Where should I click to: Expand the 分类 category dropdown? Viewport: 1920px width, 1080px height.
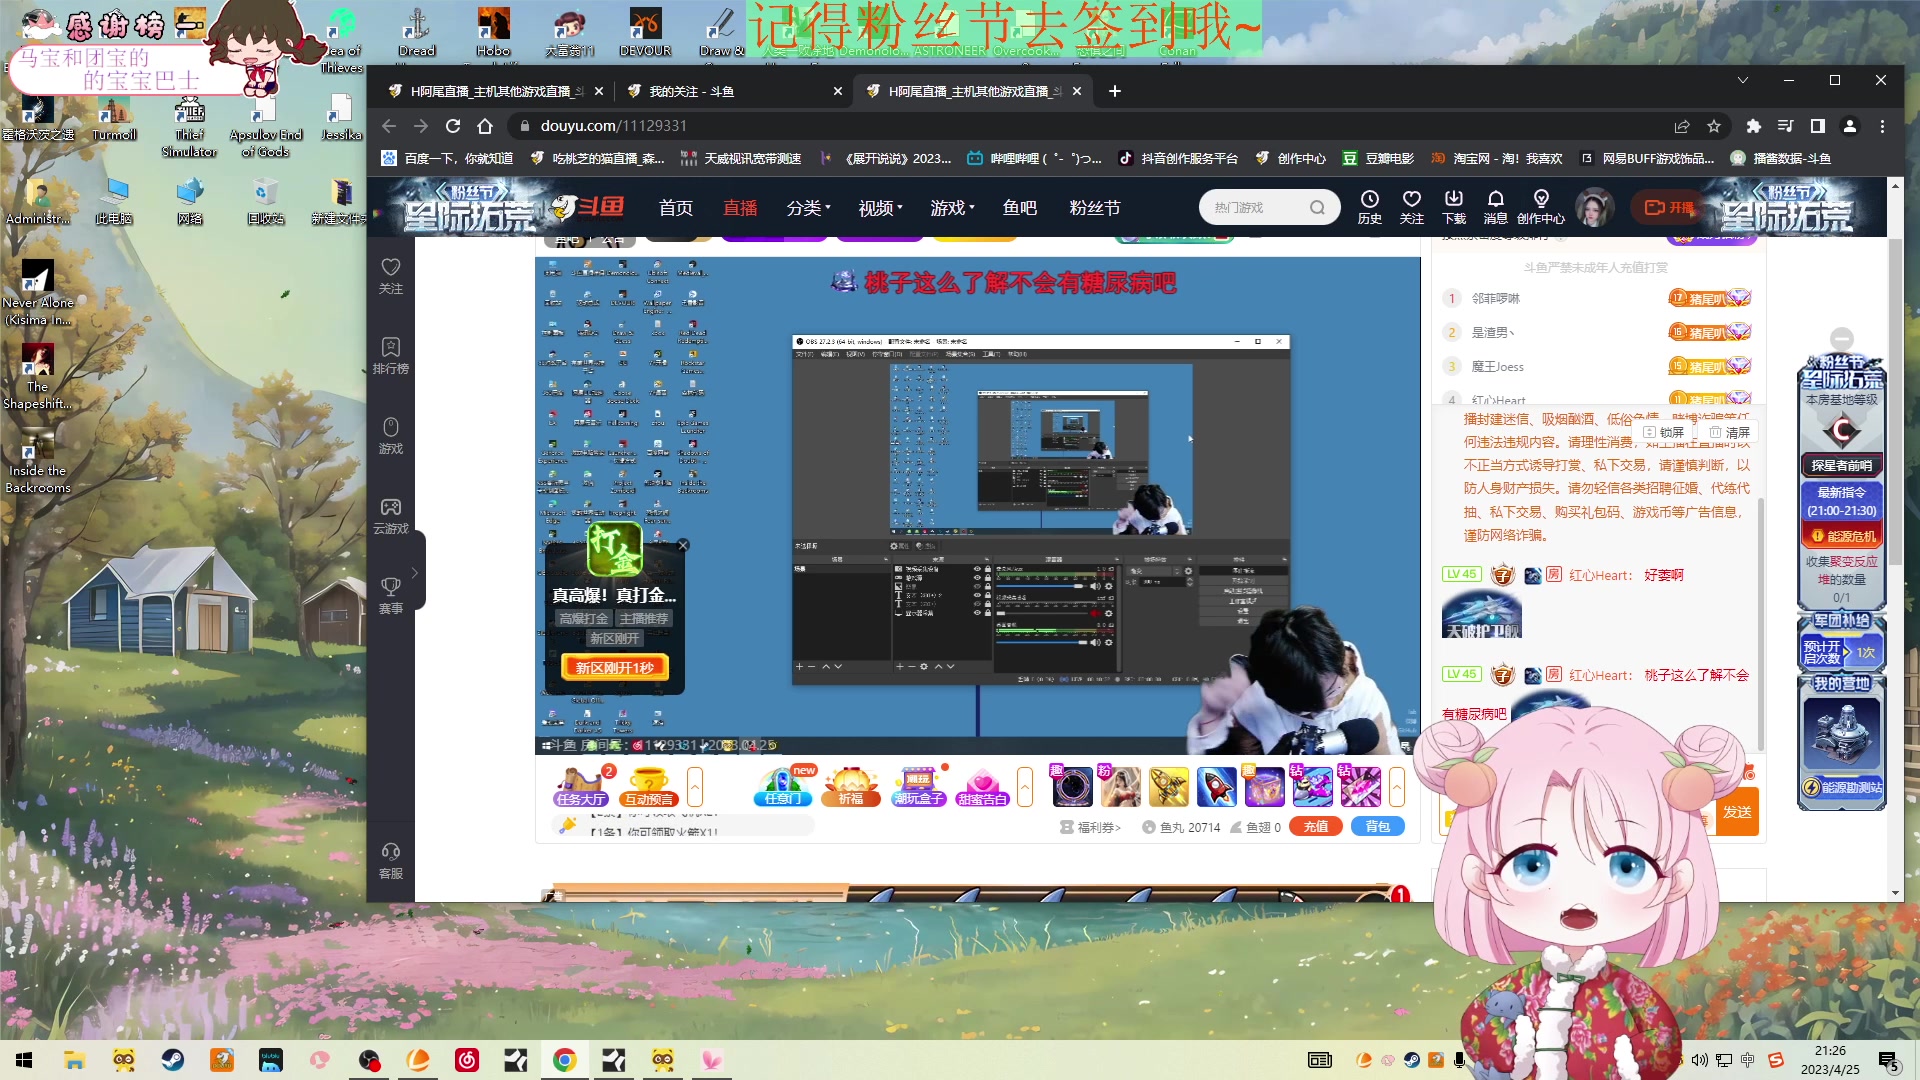(x=808, y=208)
